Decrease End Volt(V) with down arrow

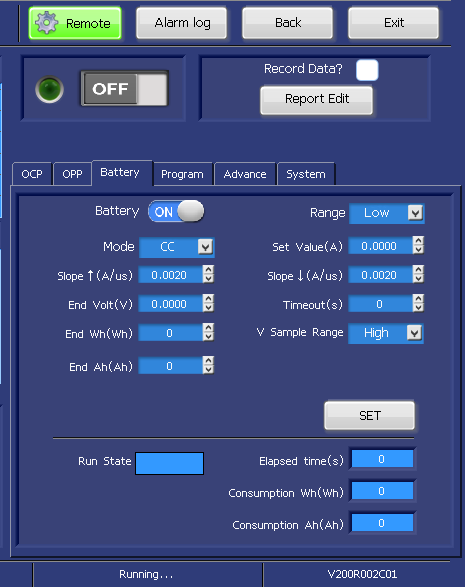[x=208, y=308]
